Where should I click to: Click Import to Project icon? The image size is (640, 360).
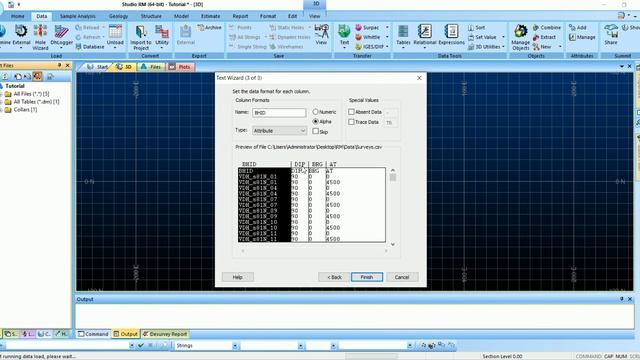(x=141, y=37)
